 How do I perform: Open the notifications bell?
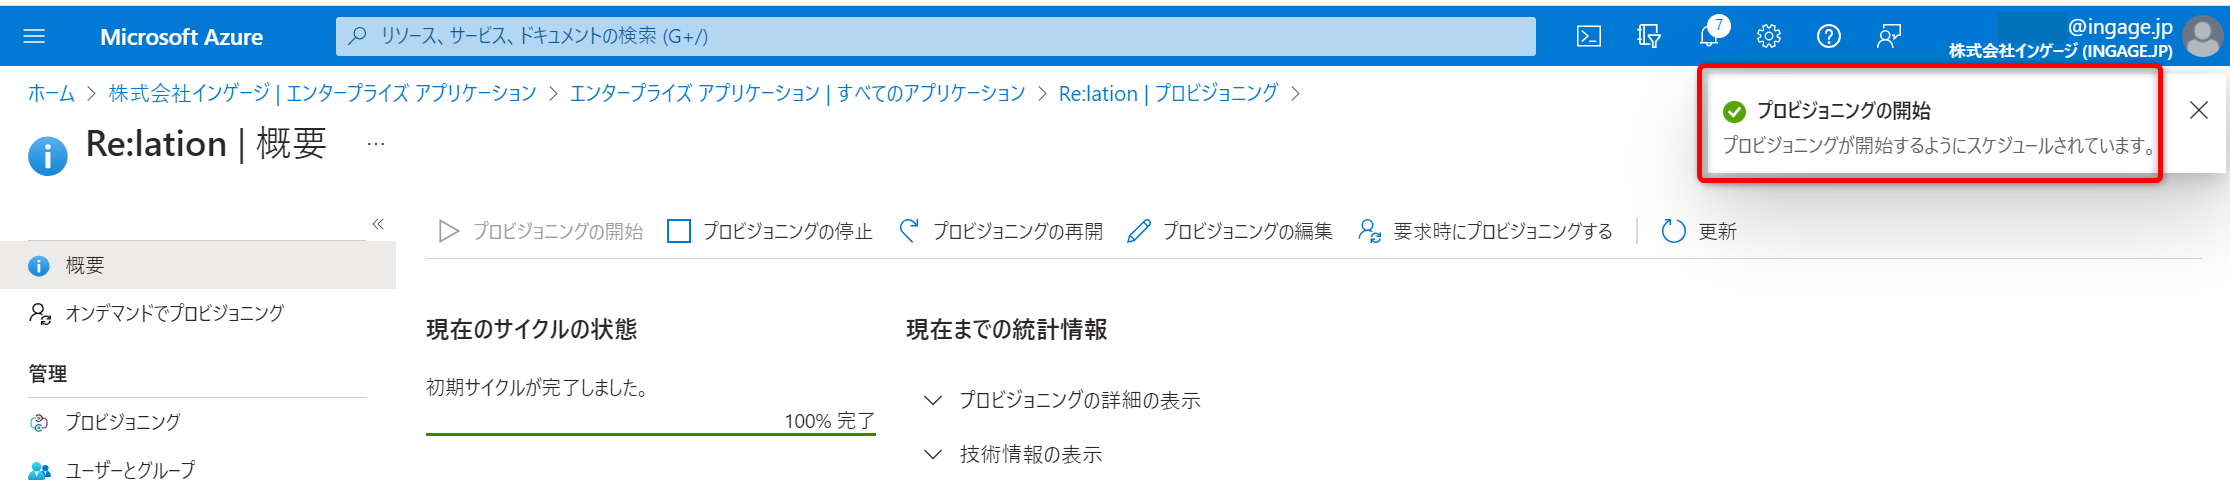pos(1709,37)
